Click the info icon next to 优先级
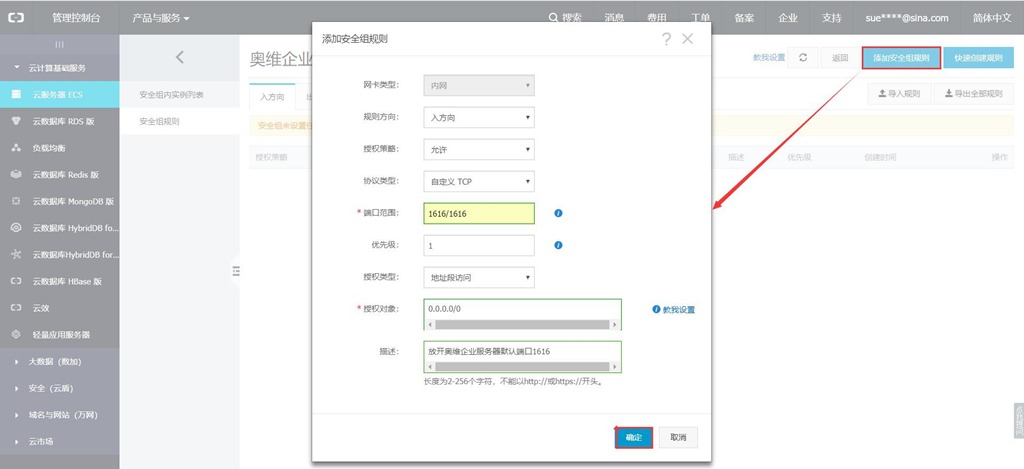The height and width of the screenshot is (469, 1024). coord(558,245)
